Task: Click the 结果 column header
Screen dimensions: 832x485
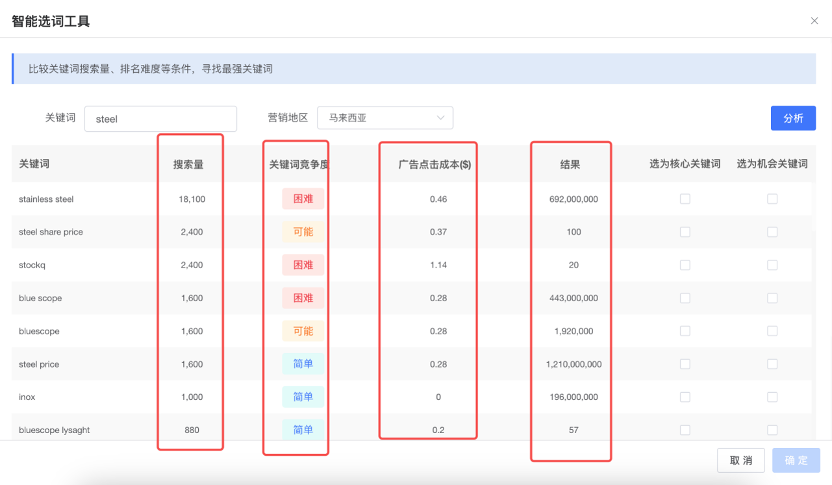Action: pos(570,164)
